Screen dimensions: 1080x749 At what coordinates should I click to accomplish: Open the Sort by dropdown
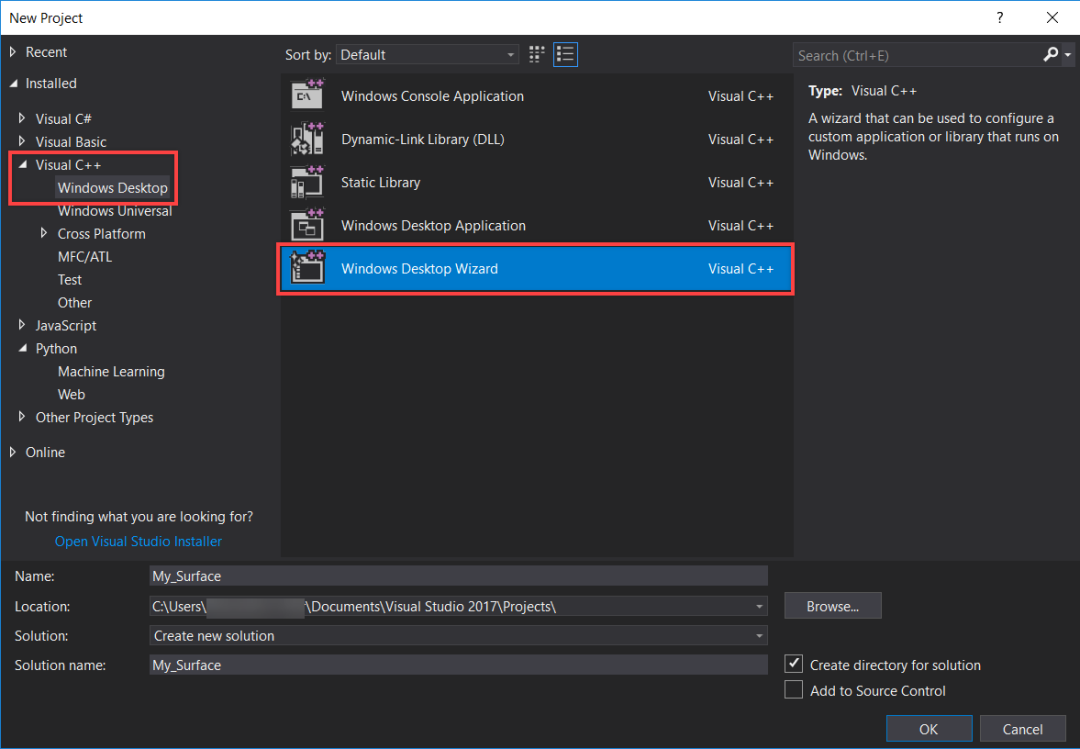point(427,55)
